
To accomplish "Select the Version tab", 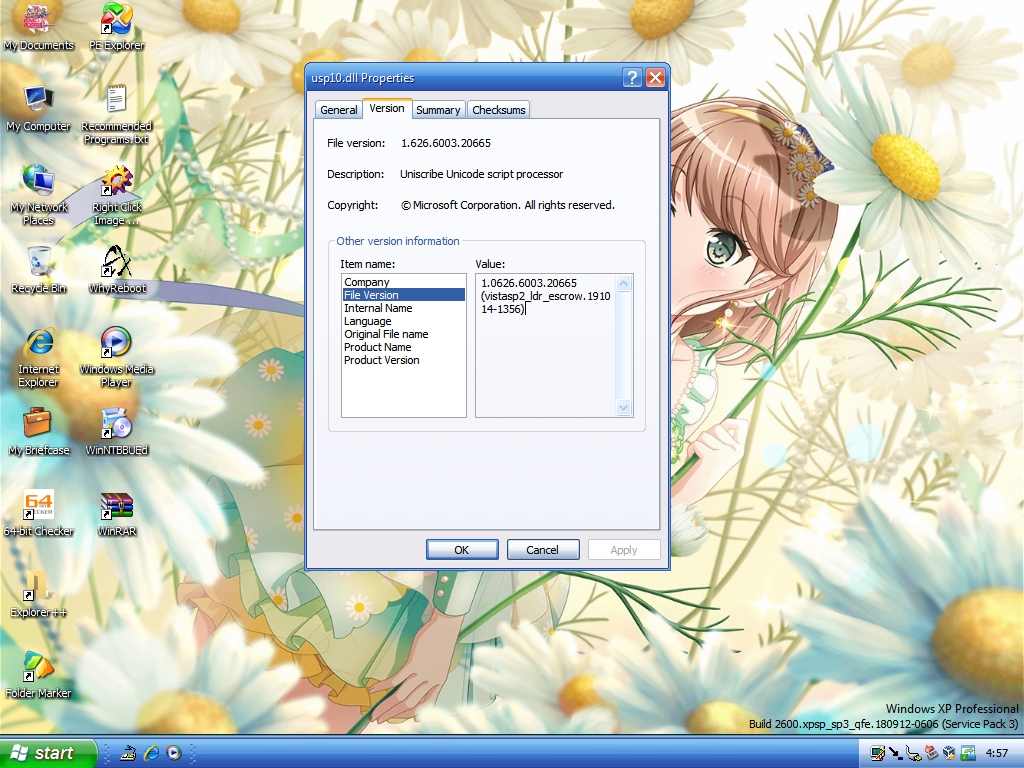I will [x=387, y=108].
